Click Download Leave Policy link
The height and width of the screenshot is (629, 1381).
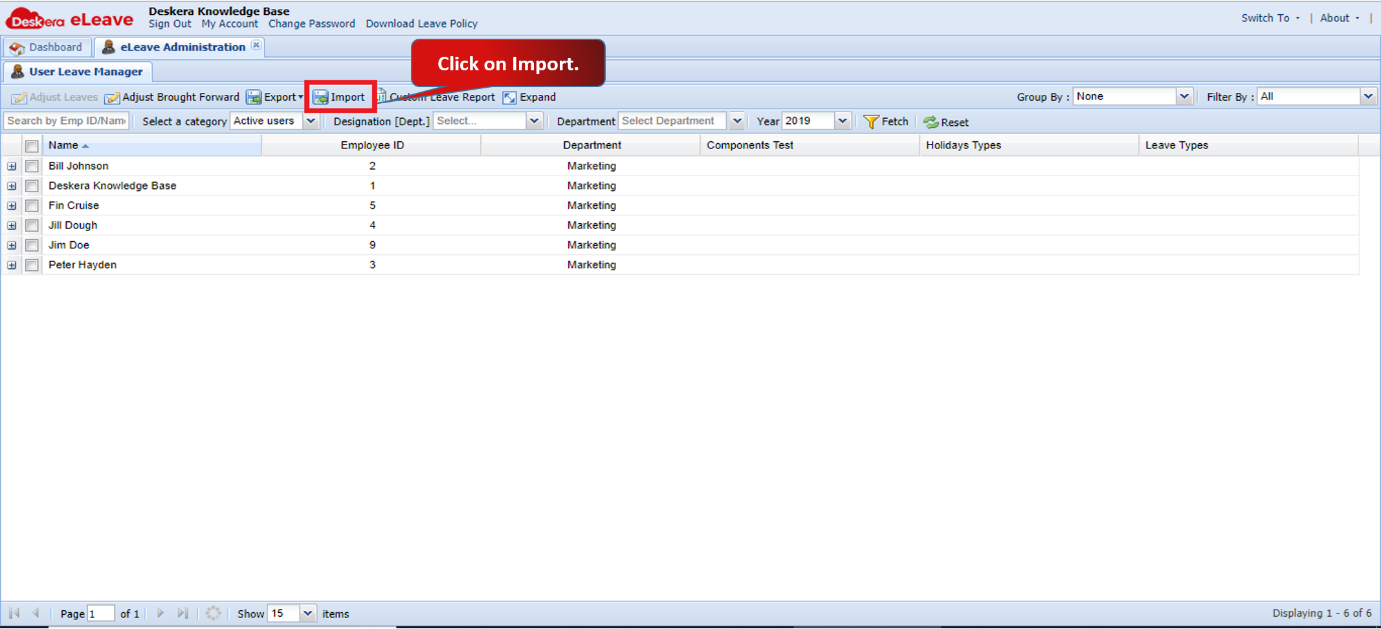pyautogui.click(x=422, y=24)
